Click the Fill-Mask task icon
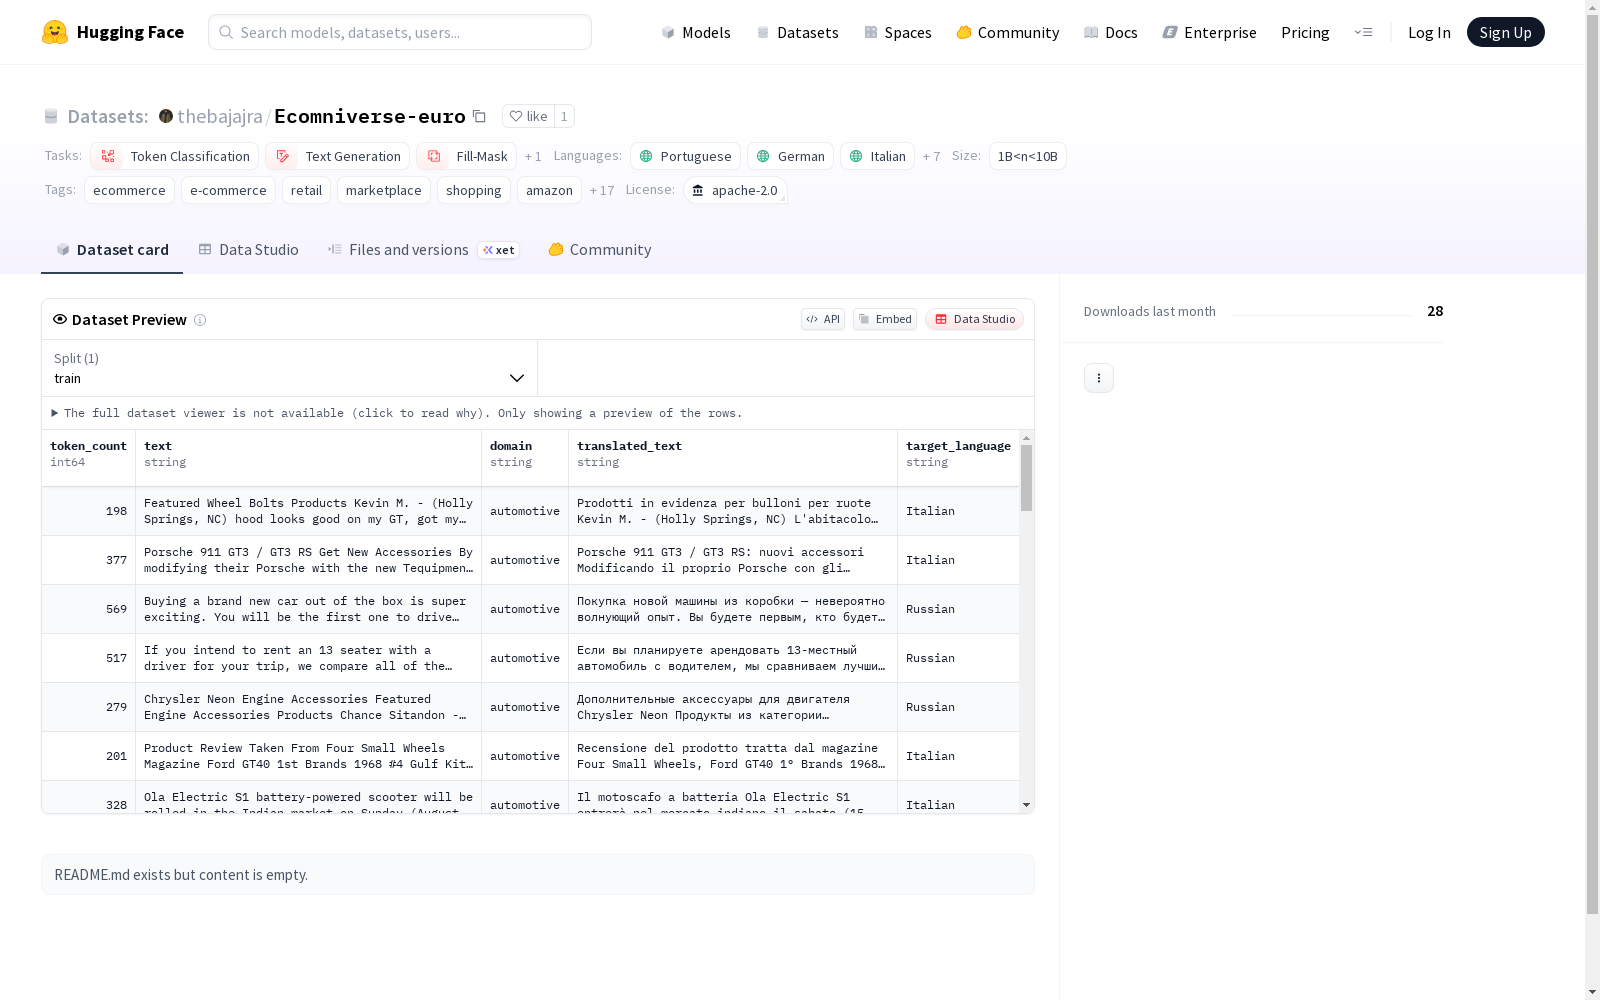Screen dimensions: 1600x1000 [434, 156]
